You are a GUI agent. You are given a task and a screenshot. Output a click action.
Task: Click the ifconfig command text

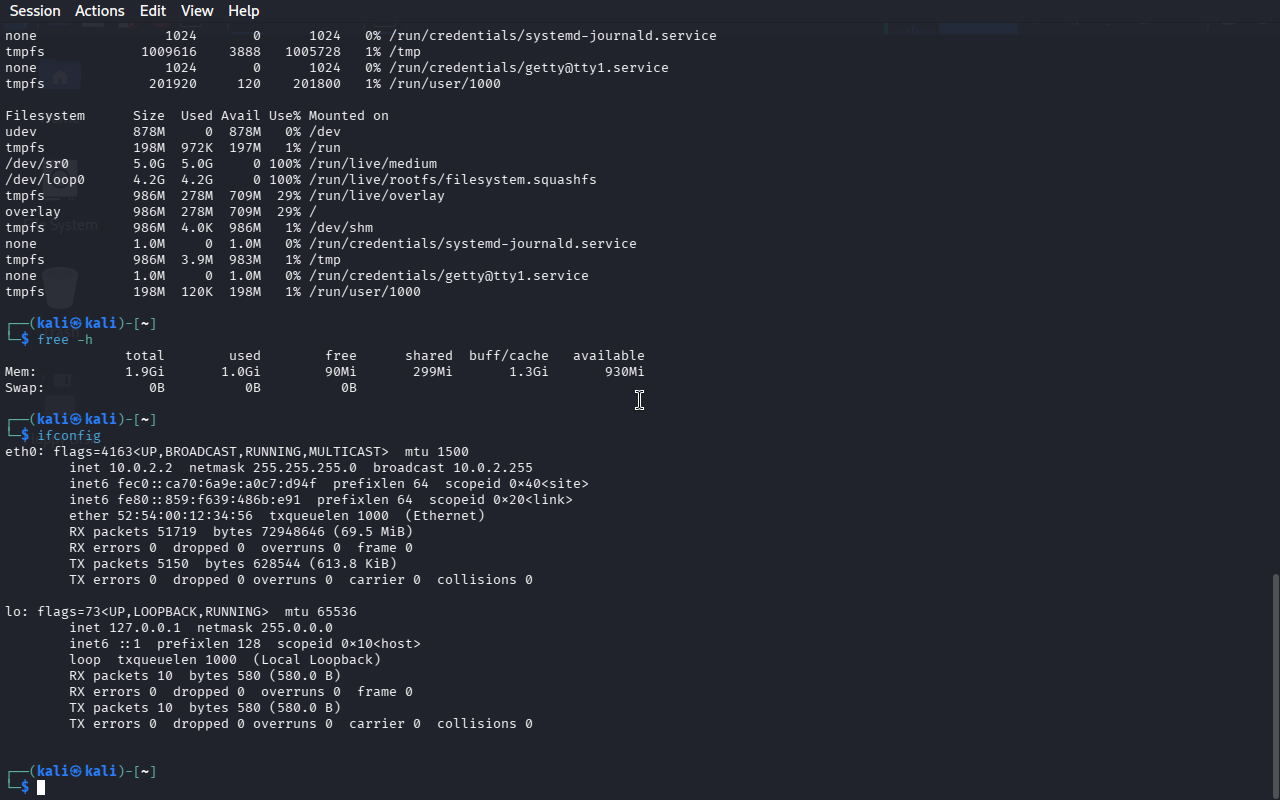[69, 436]
